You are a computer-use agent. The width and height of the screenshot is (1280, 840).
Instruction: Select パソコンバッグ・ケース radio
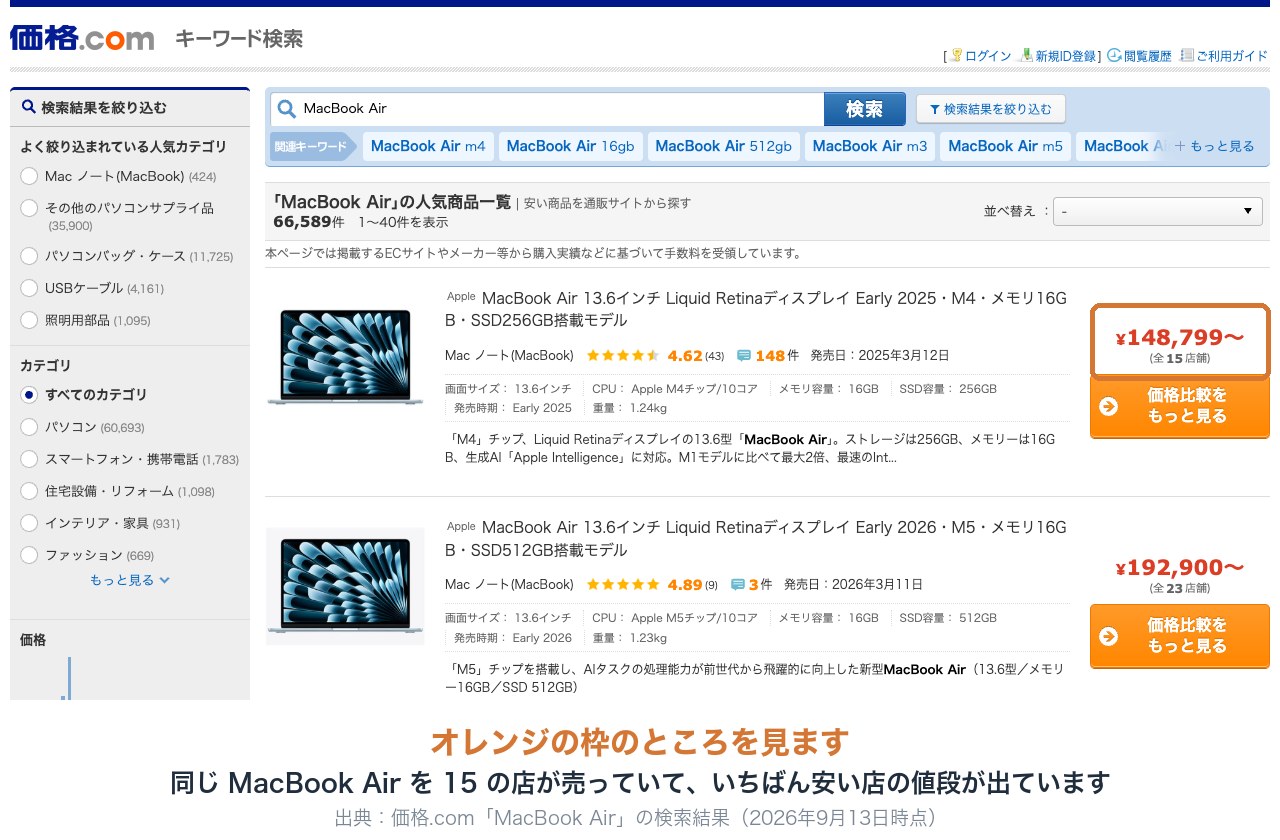[29, 256]
